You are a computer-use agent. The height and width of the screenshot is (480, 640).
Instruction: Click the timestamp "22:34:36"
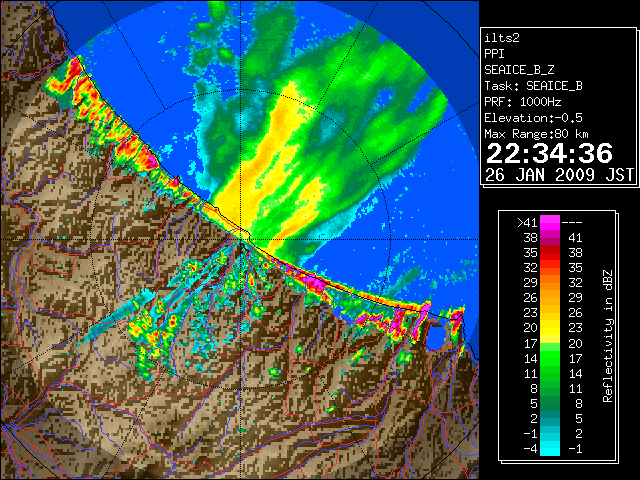point(549,153)
